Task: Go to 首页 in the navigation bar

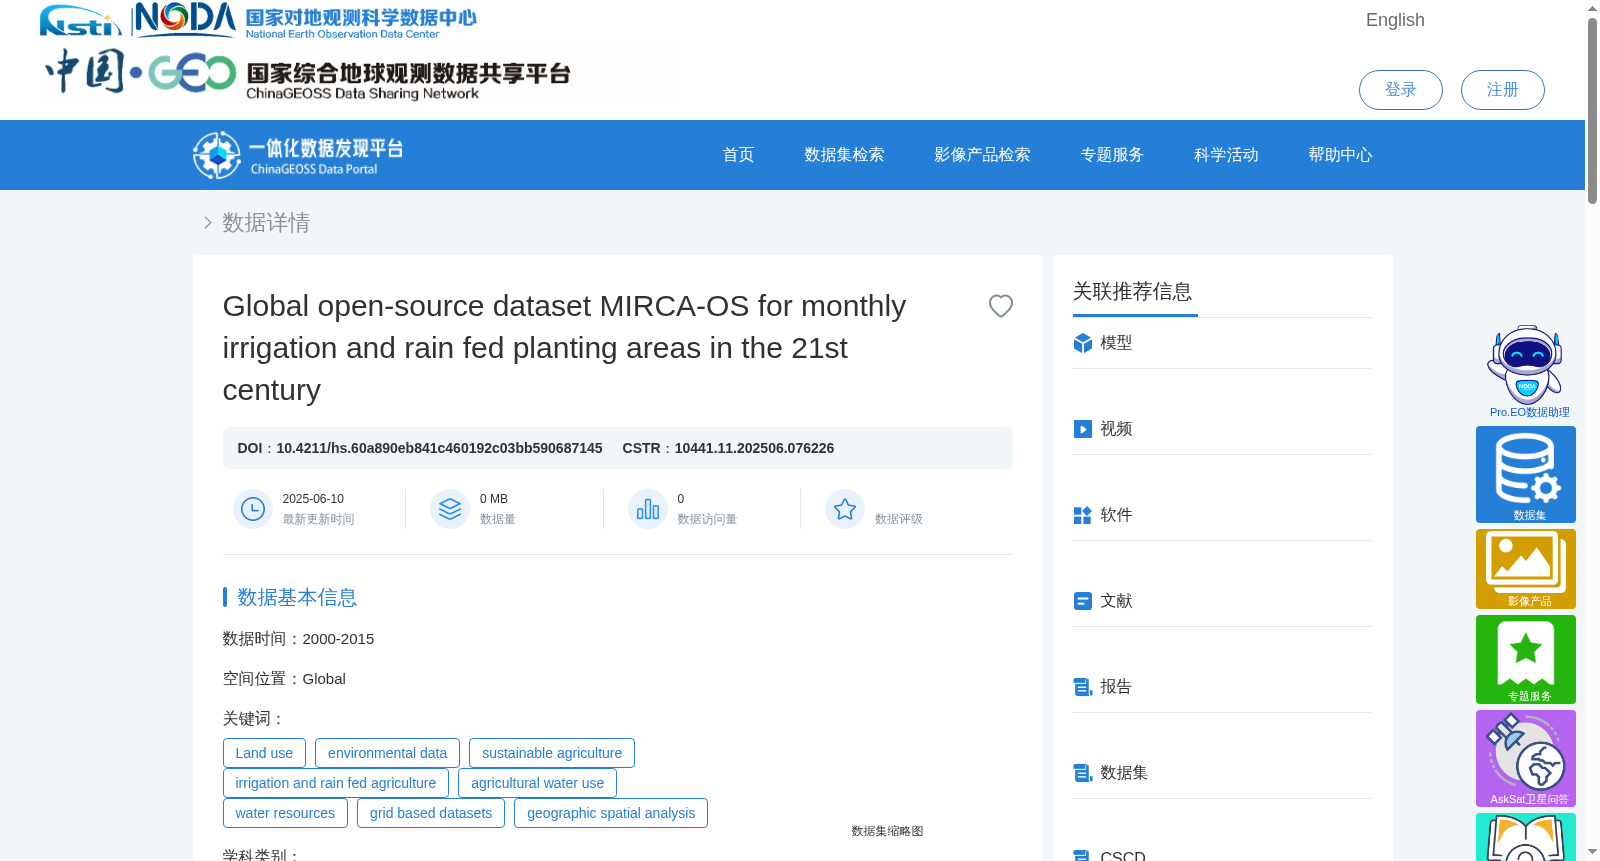Action: point(738,155)
